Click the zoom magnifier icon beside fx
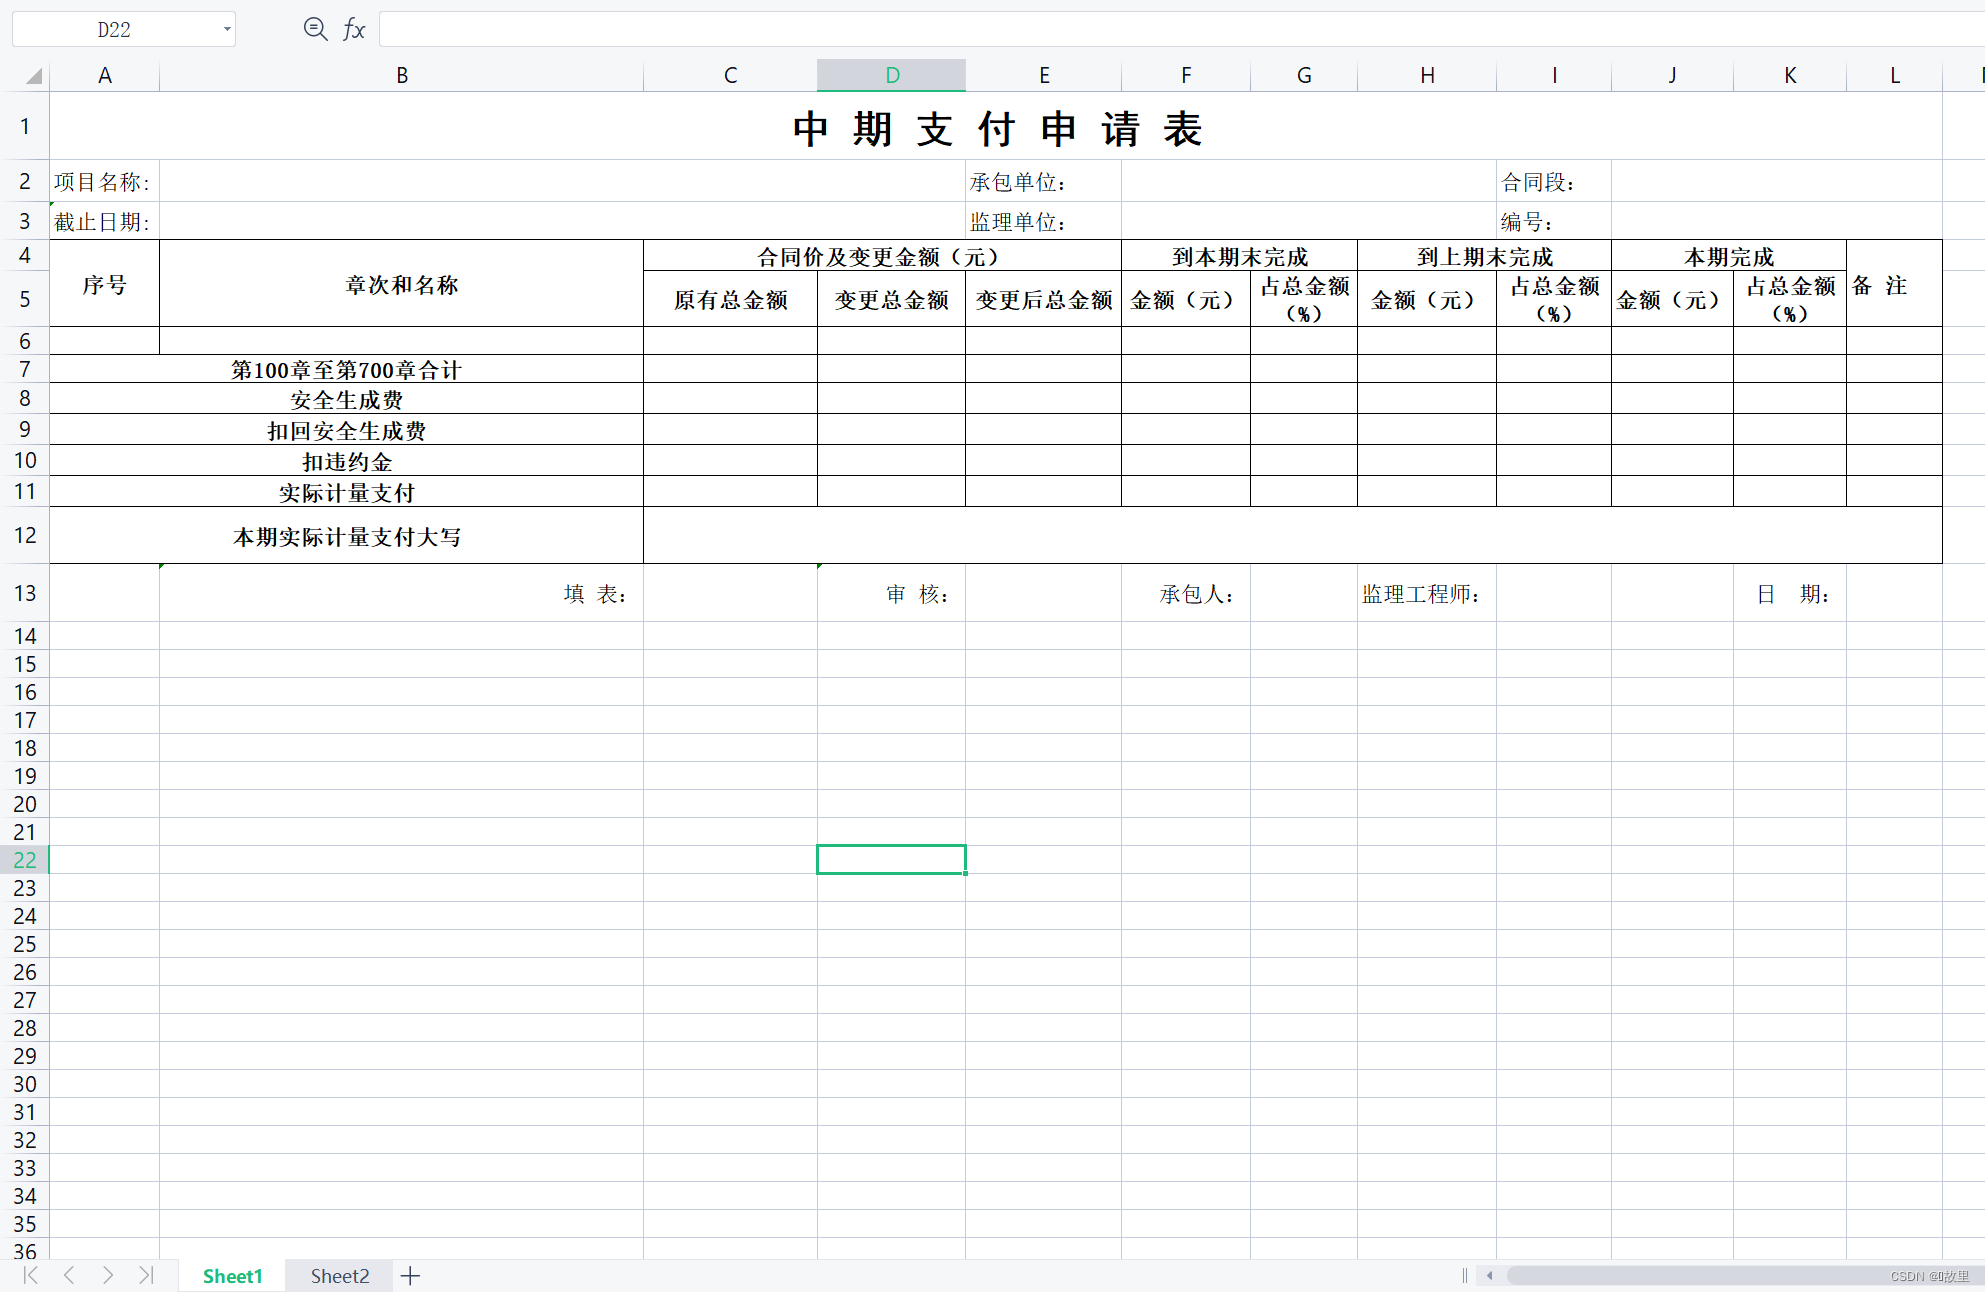 coord(315,29)
